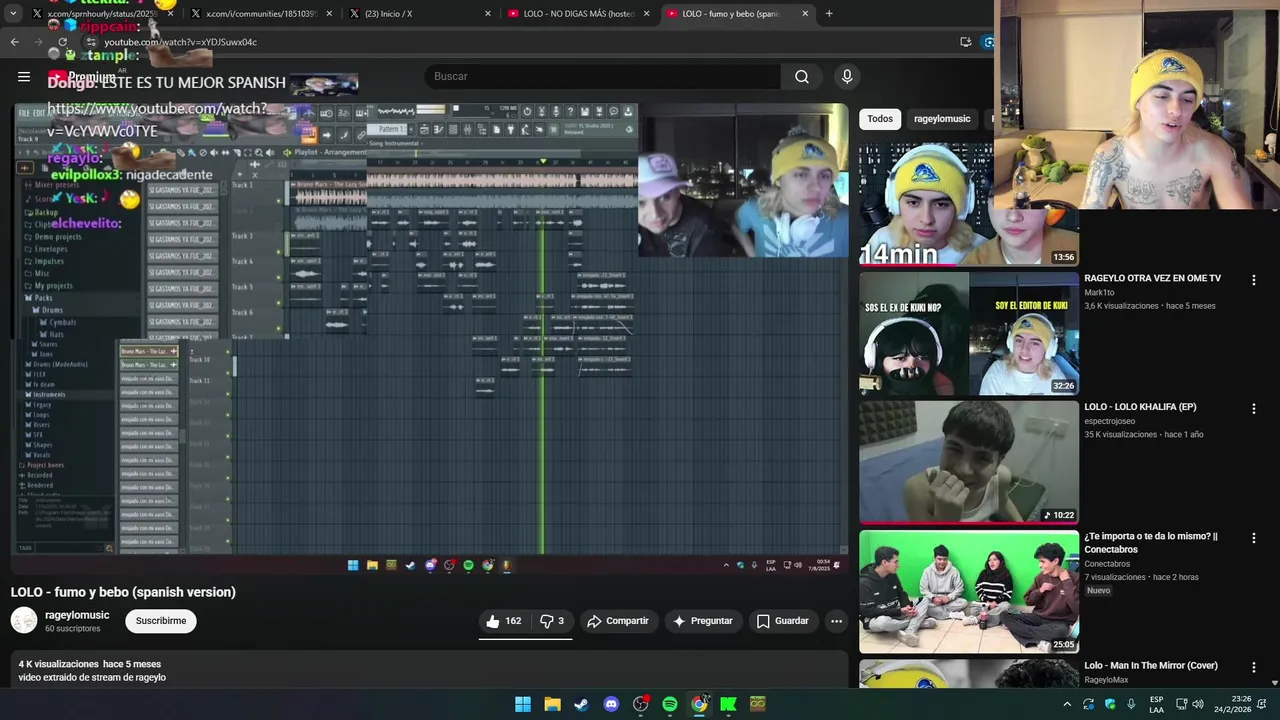Open the rageylomusic channel name link
Viewport: 1280px width, 720px height.
click(77, 615)
